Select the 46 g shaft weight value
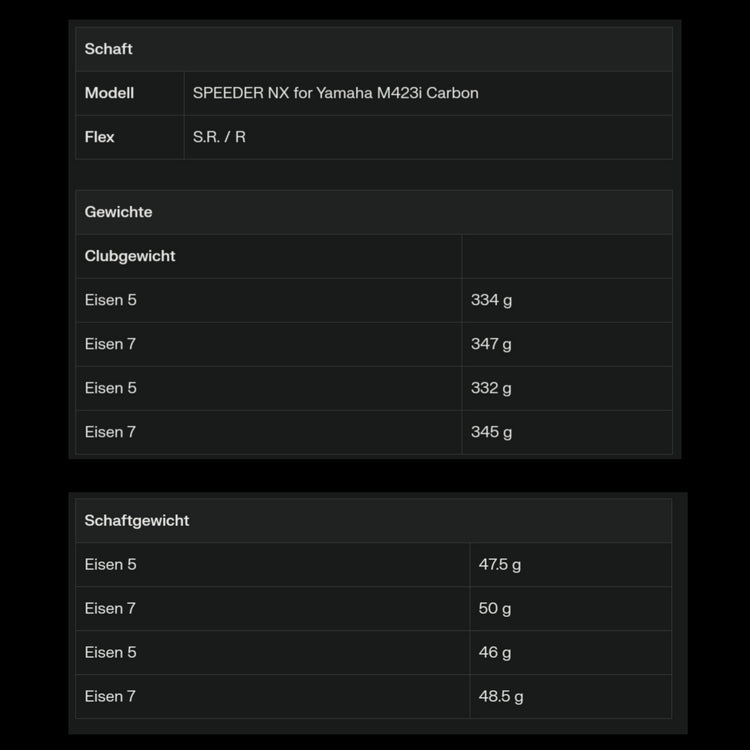Viewport: 750px width, 750px height. [495, 652]
